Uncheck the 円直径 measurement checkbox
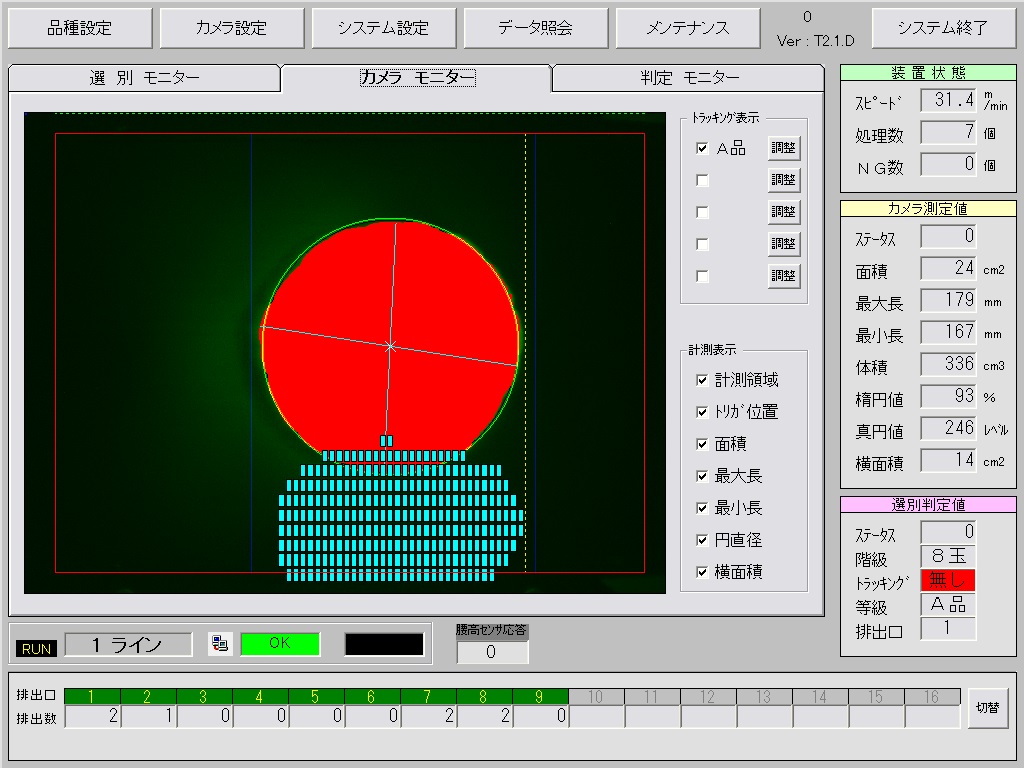 tap(703, 540)
